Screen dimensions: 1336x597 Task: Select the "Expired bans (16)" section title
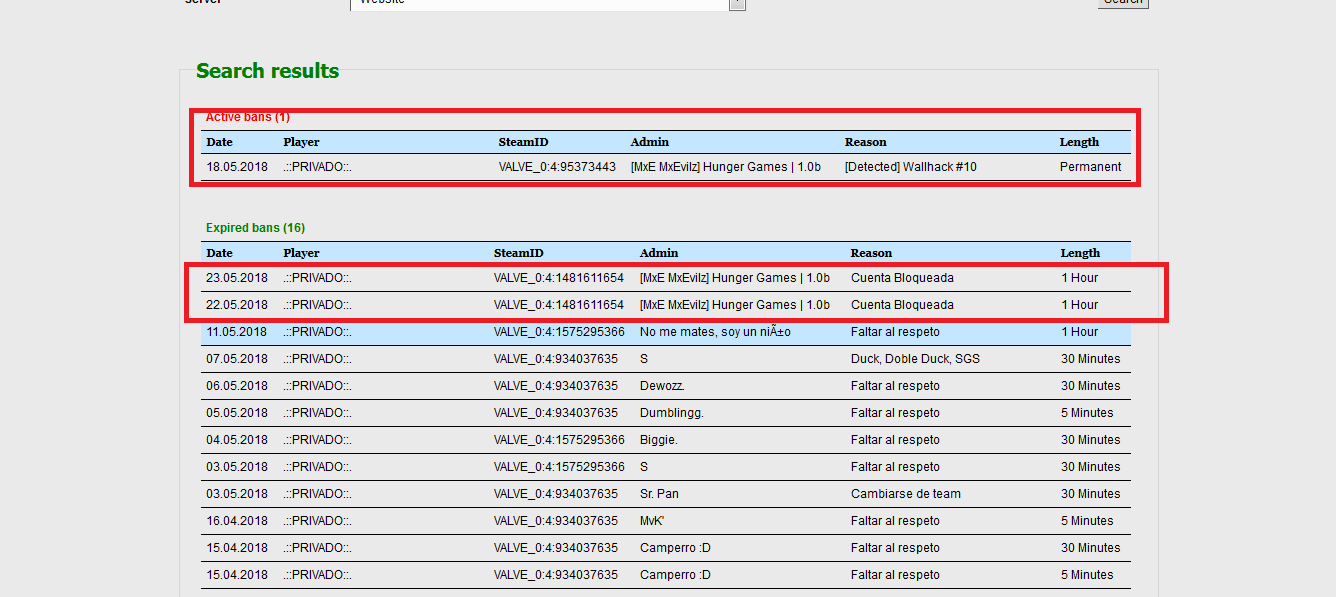point(255,228)
